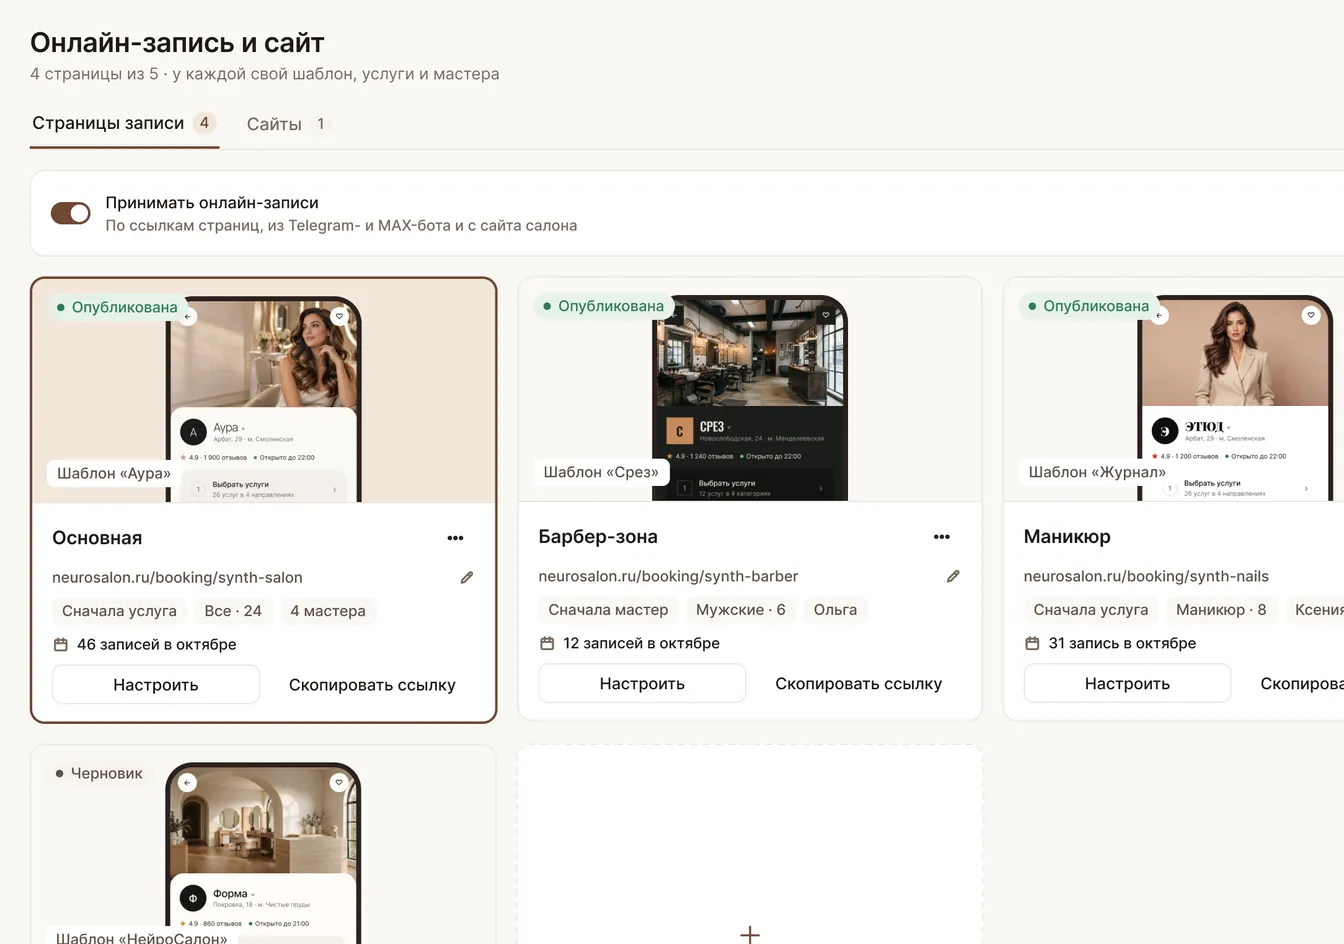This screenshot has width=1344, height=944.
Task: Click the neurosalon.ru/booking/synth-salon URL text
Action: point(177,578)
